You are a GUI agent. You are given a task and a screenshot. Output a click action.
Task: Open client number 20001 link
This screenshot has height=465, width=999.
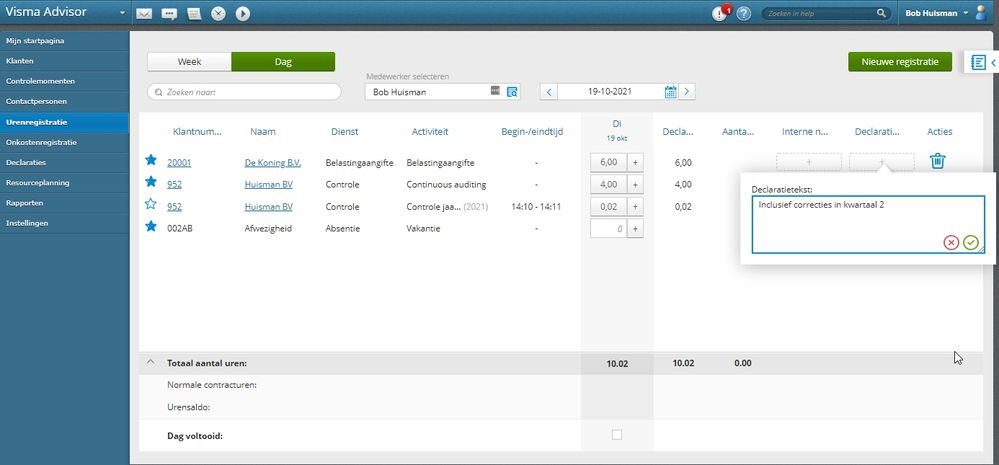click(x=179, y=162)
